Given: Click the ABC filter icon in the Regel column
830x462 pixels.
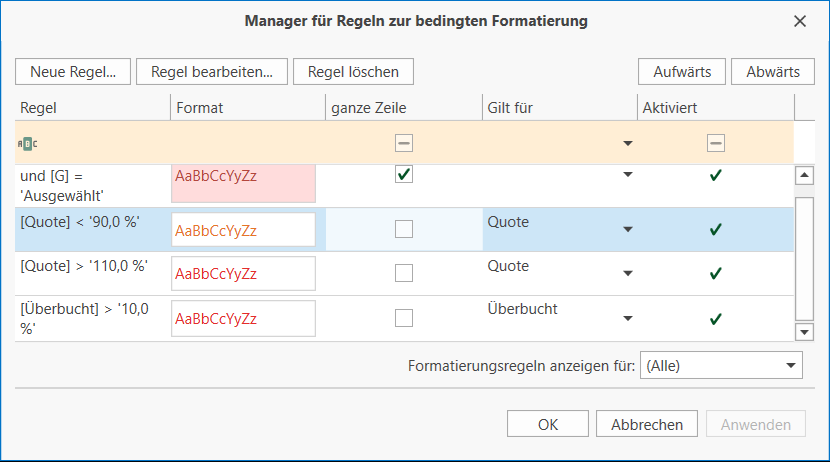Looking at the screenshot, I should pos(28,143).
